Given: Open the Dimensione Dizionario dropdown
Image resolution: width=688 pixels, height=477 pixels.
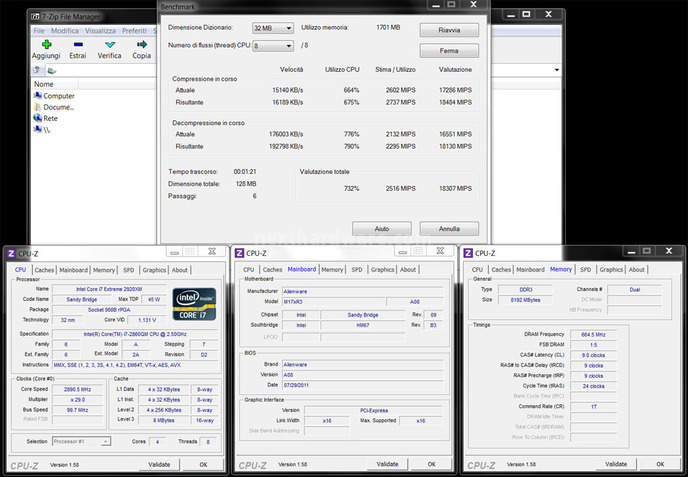Looking at the screenshot, I should point(273,28).
